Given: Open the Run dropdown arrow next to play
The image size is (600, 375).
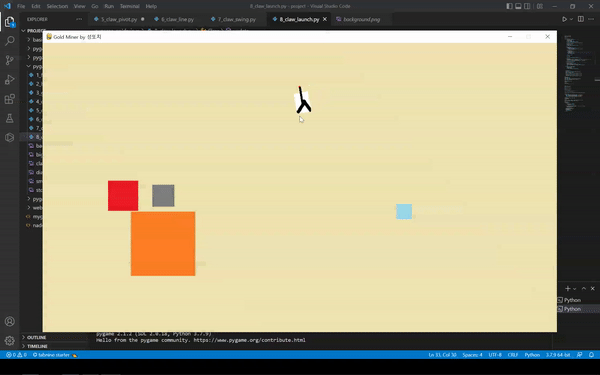Looking at the screenshot, I should (x=572, y=19).
